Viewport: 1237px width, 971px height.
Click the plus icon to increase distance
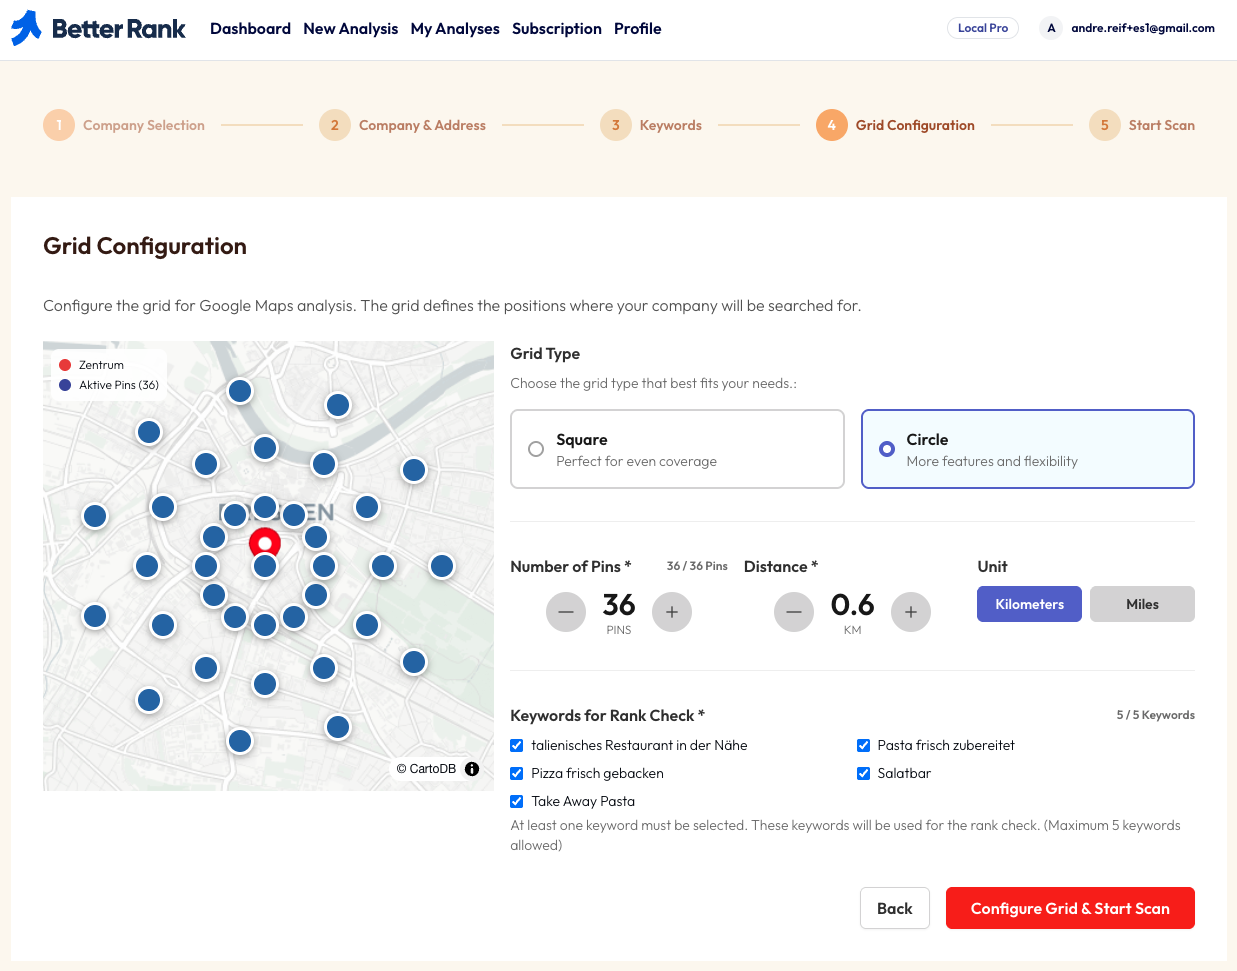[911, 611]
